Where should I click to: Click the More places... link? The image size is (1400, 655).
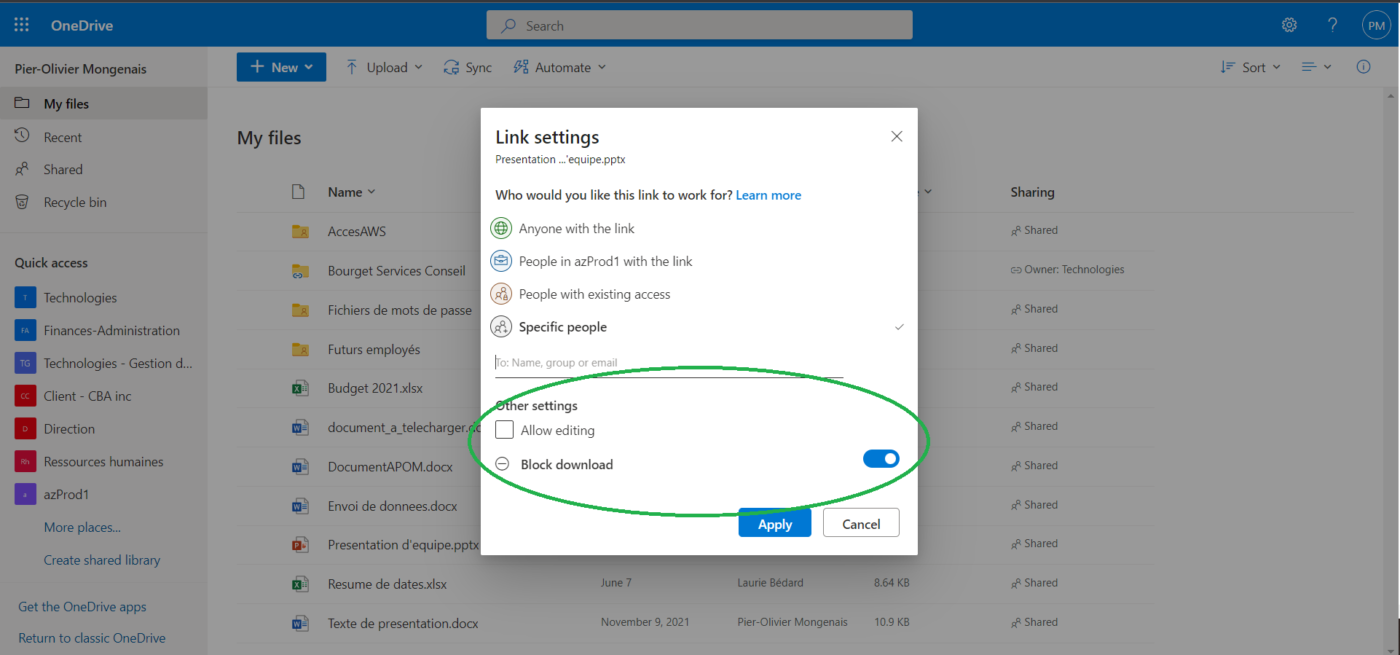point(82,527)
